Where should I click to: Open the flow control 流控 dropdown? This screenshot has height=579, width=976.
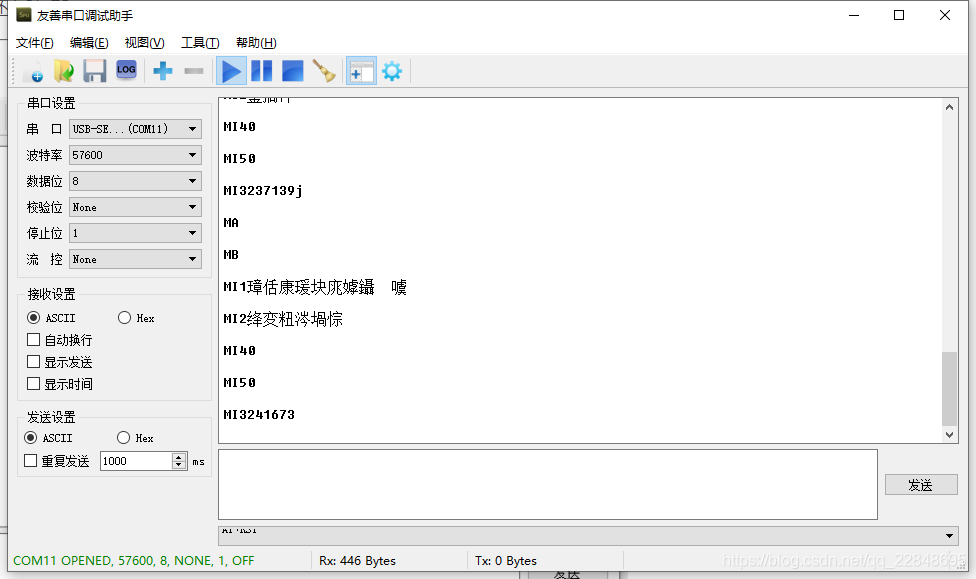135,259
